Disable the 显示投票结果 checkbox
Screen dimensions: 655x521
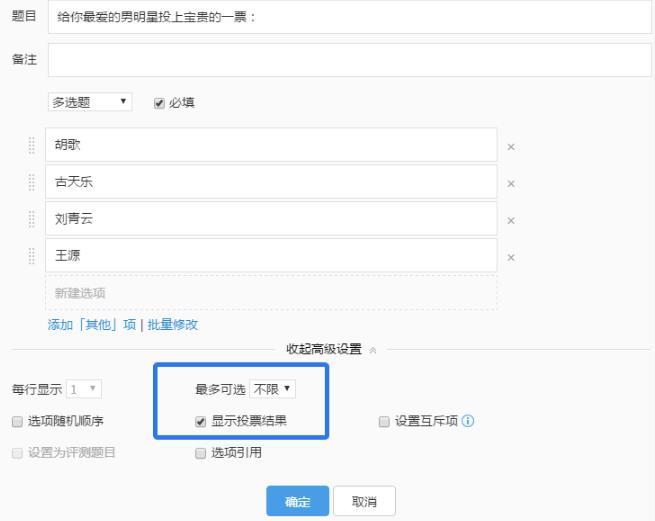(201, 421)
